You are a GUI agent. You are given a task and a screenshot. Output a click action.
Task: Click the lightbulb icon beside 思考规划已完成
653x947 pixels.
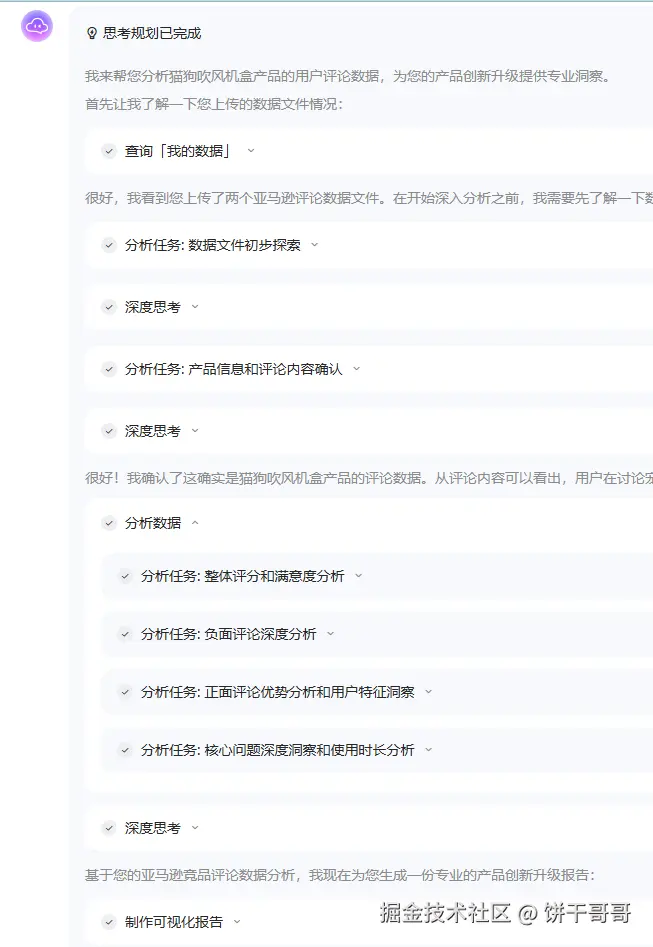pyautogui.click(x=92, y=33)
